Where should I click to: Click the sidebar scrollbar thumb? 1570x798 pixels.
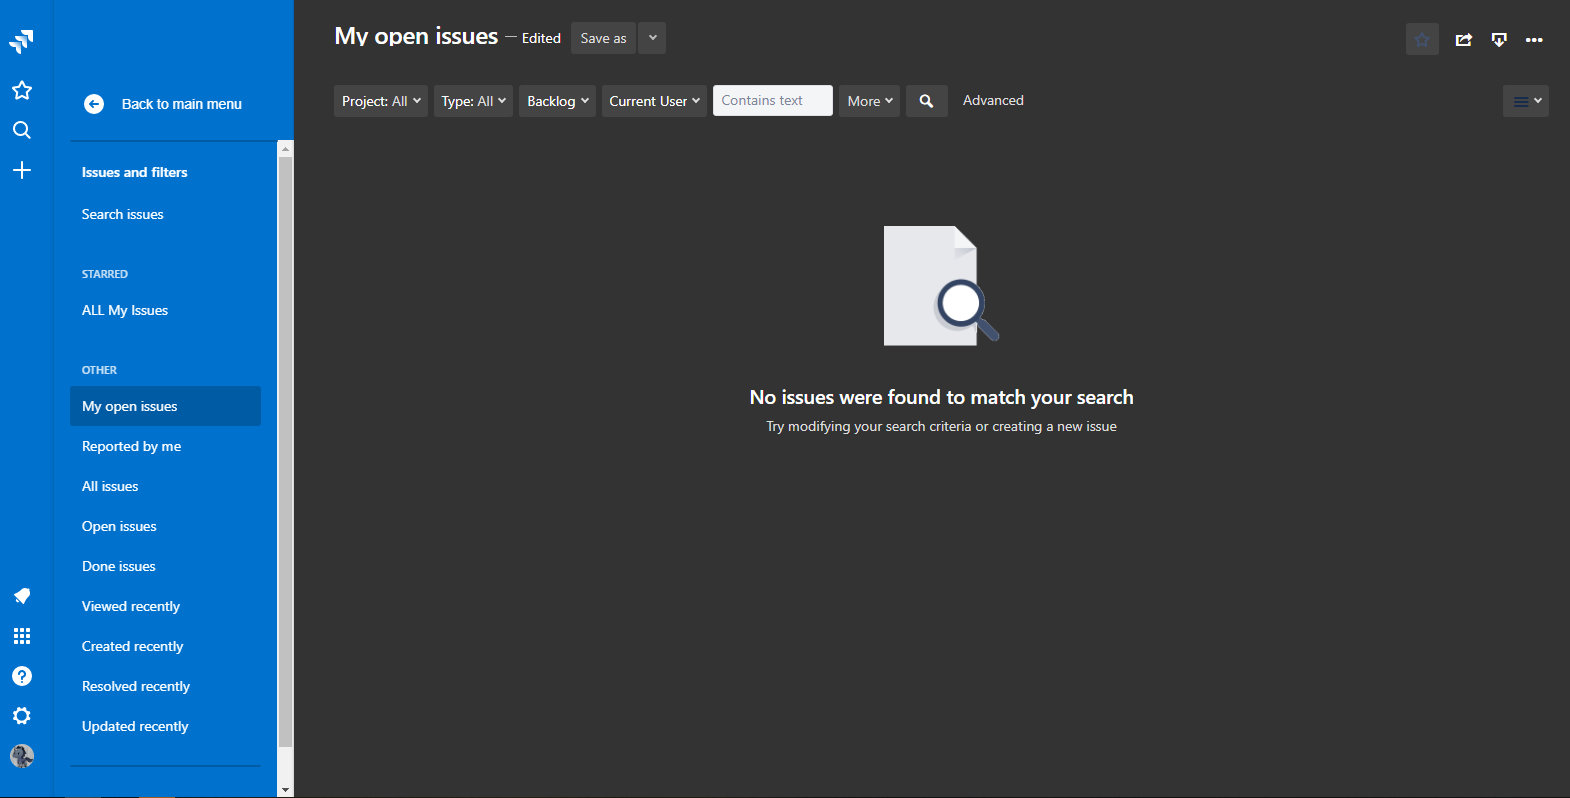pyautogui.click(x=285, y=452)
